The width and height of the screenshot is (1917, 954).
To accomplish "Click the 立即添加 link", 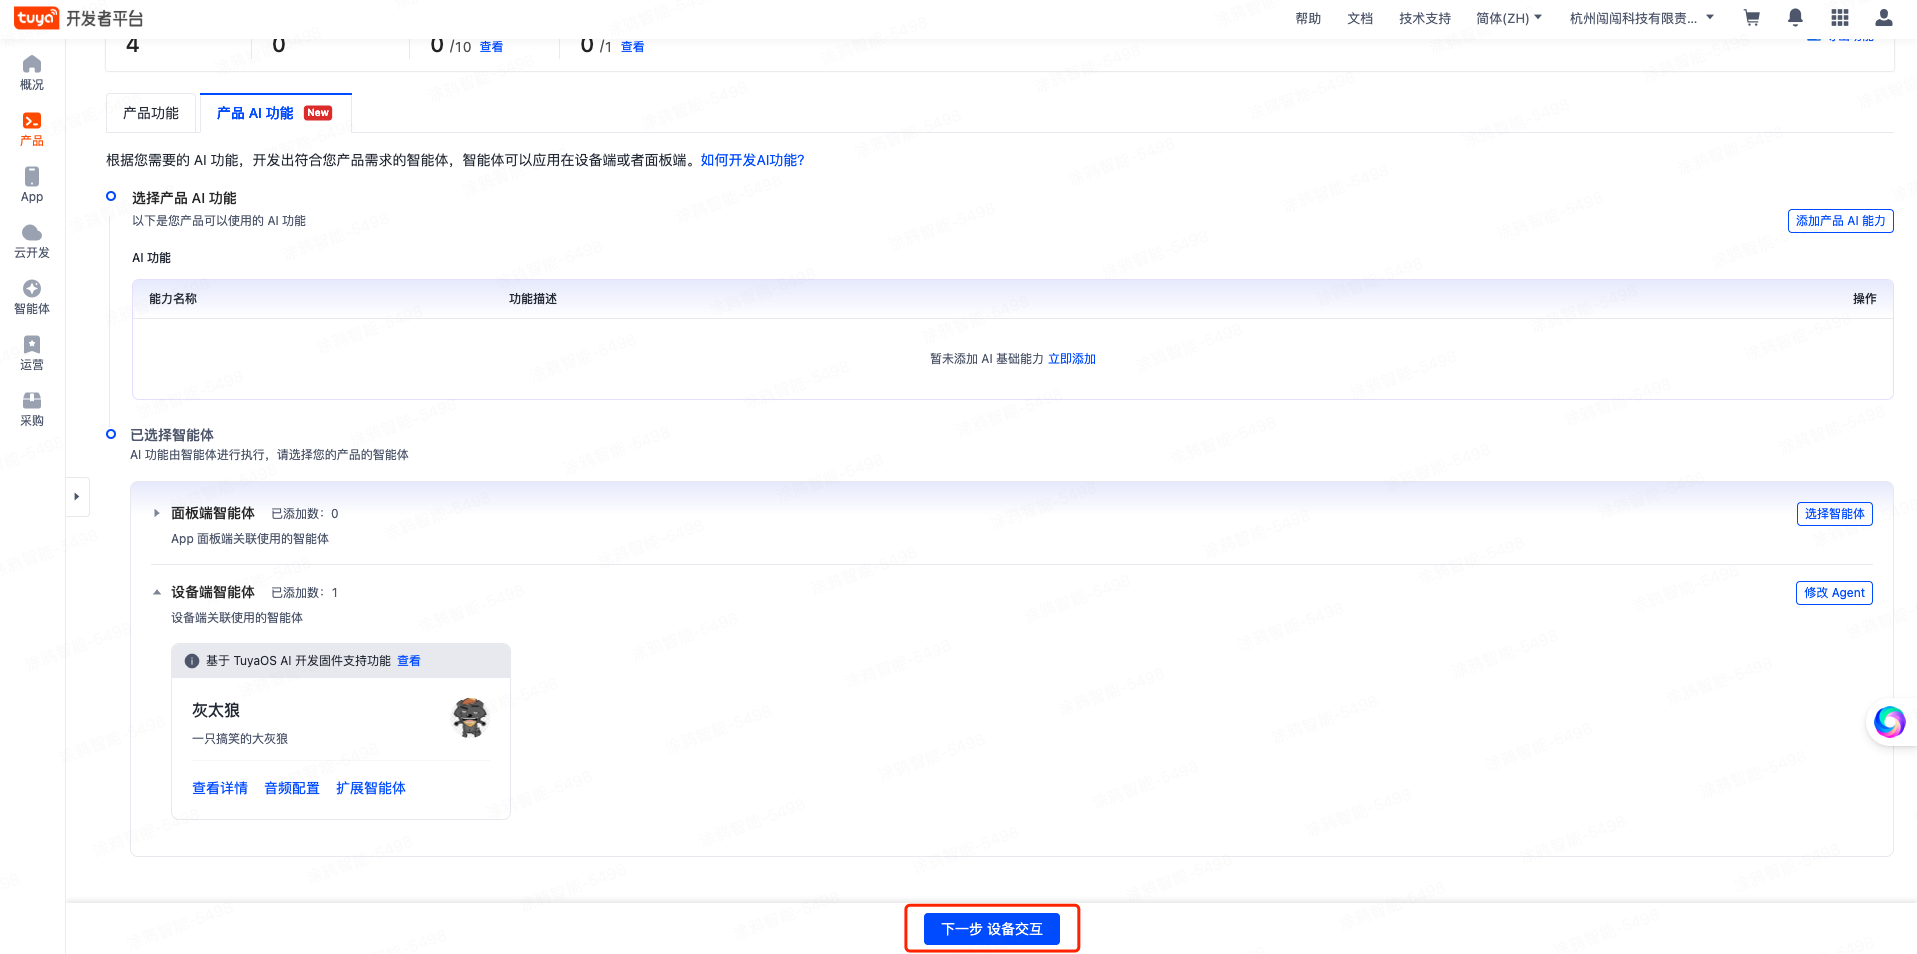I will (x=1072, y=359).
